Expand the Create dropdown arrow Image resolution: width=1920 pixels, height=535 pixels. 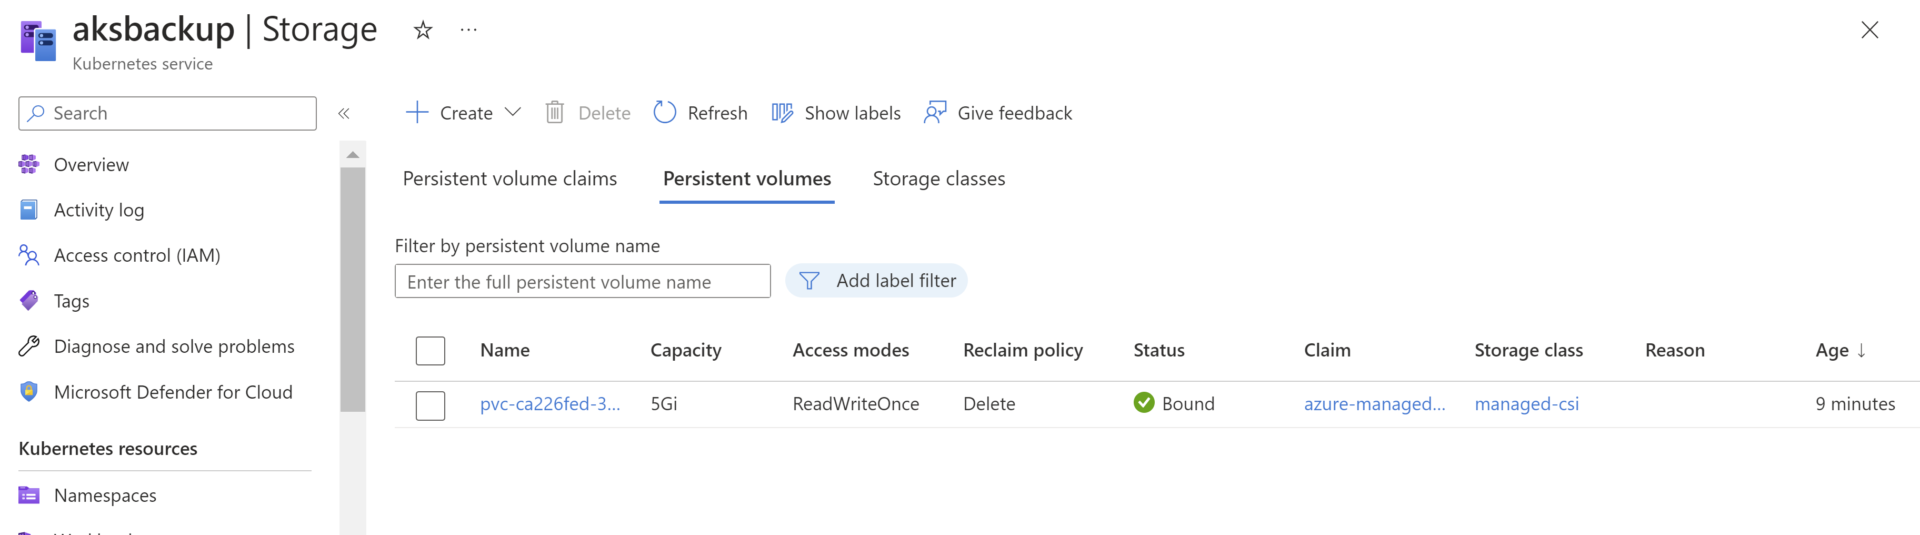tap(513, 113)
